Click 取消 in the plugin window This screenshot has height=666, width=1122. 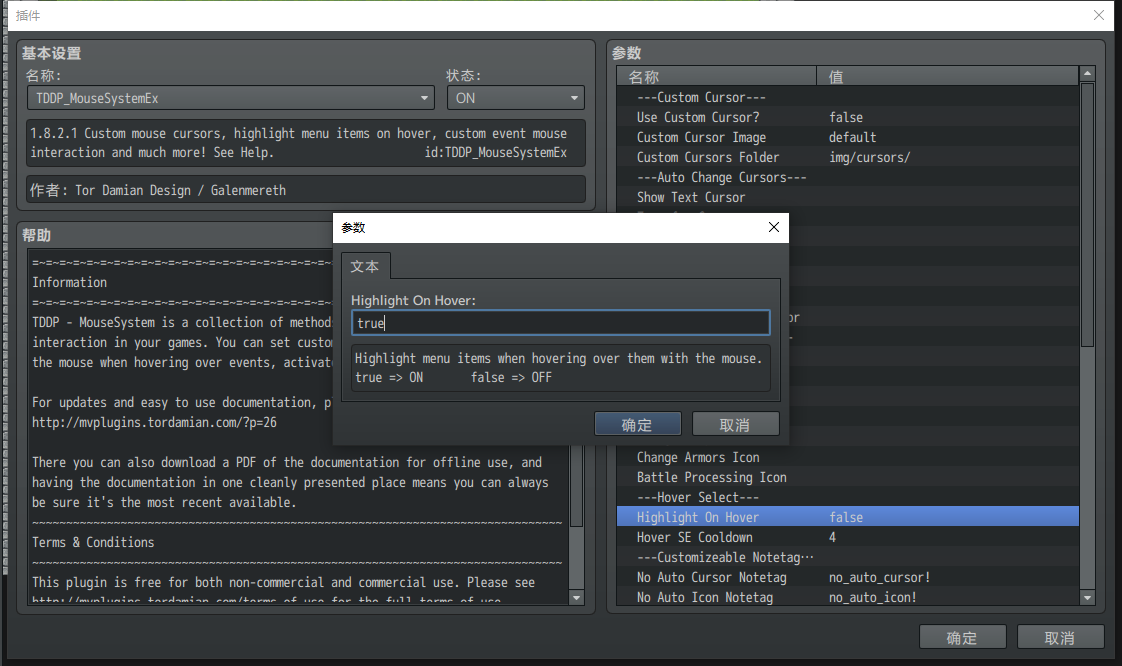[x=1060, y=637]
